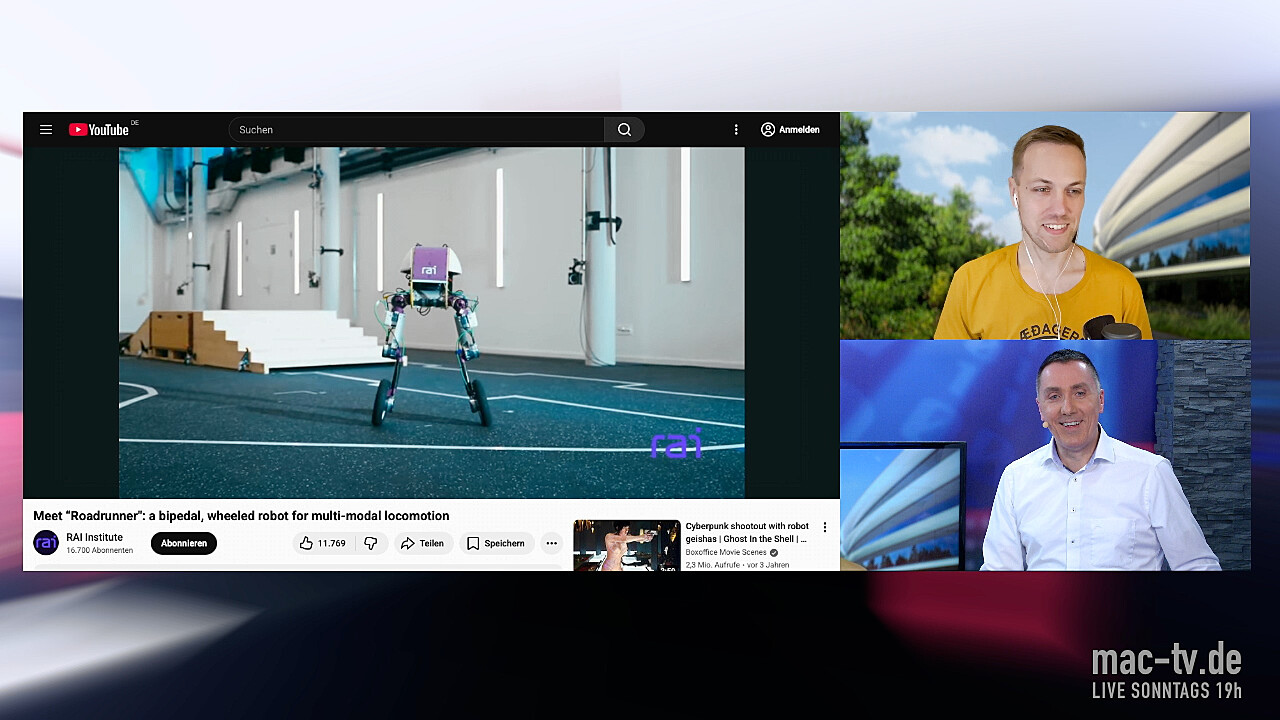
Task: Focus the Suchen search field
Action: (416, 130)
